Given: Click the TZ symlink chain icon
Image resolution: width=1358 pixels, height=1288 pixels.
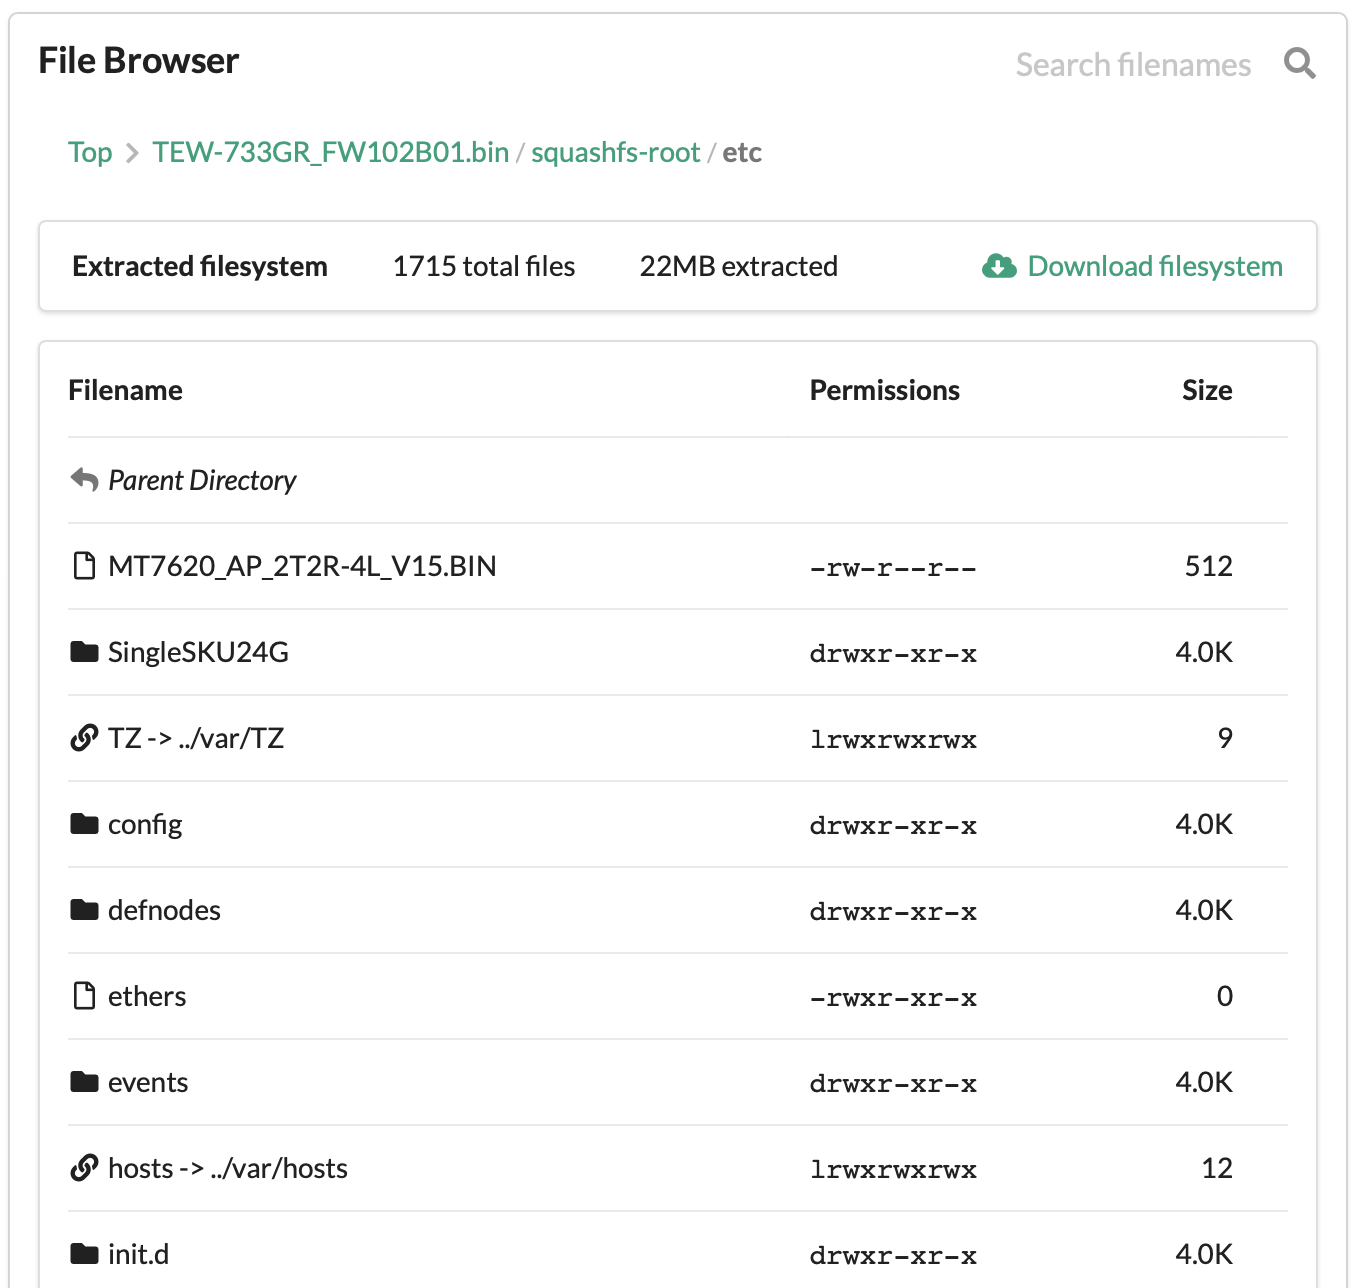Looking at the screenshot, I should pos(84,738).
